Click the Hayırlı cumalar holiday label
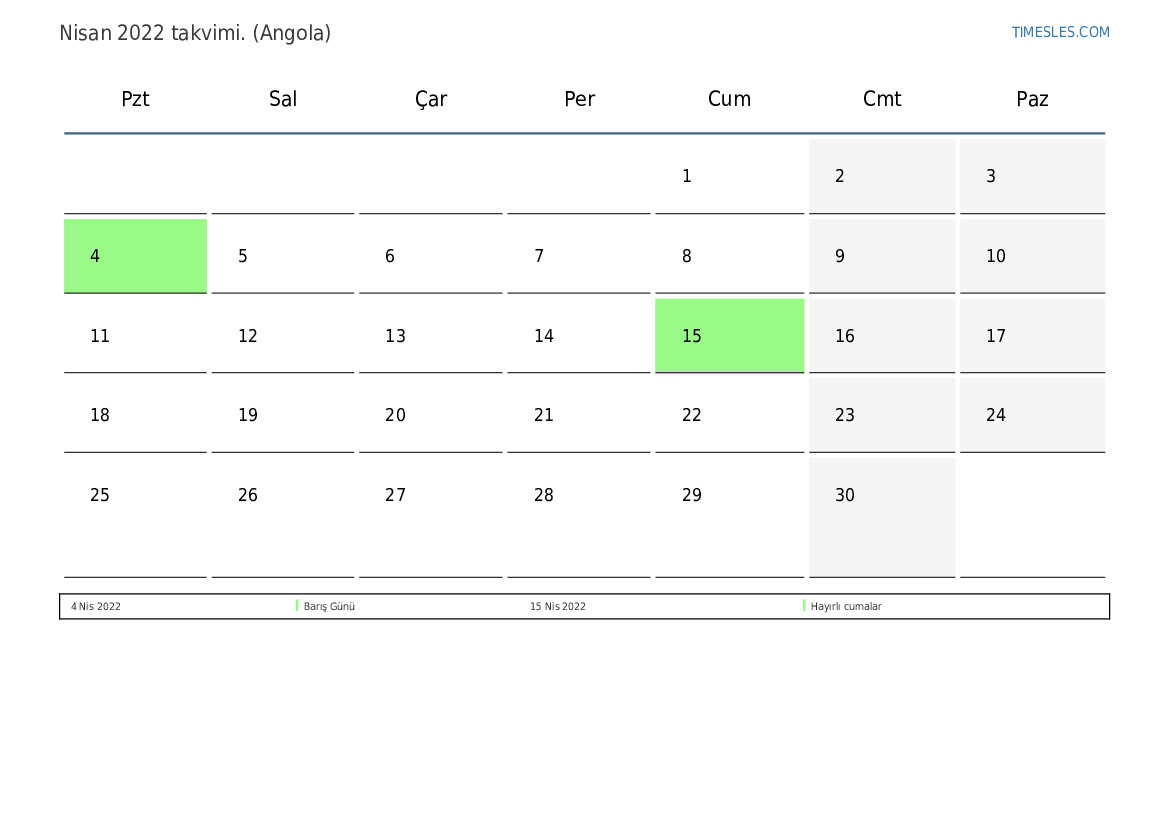Screen dimensions: 1169x827 [845, 606]
